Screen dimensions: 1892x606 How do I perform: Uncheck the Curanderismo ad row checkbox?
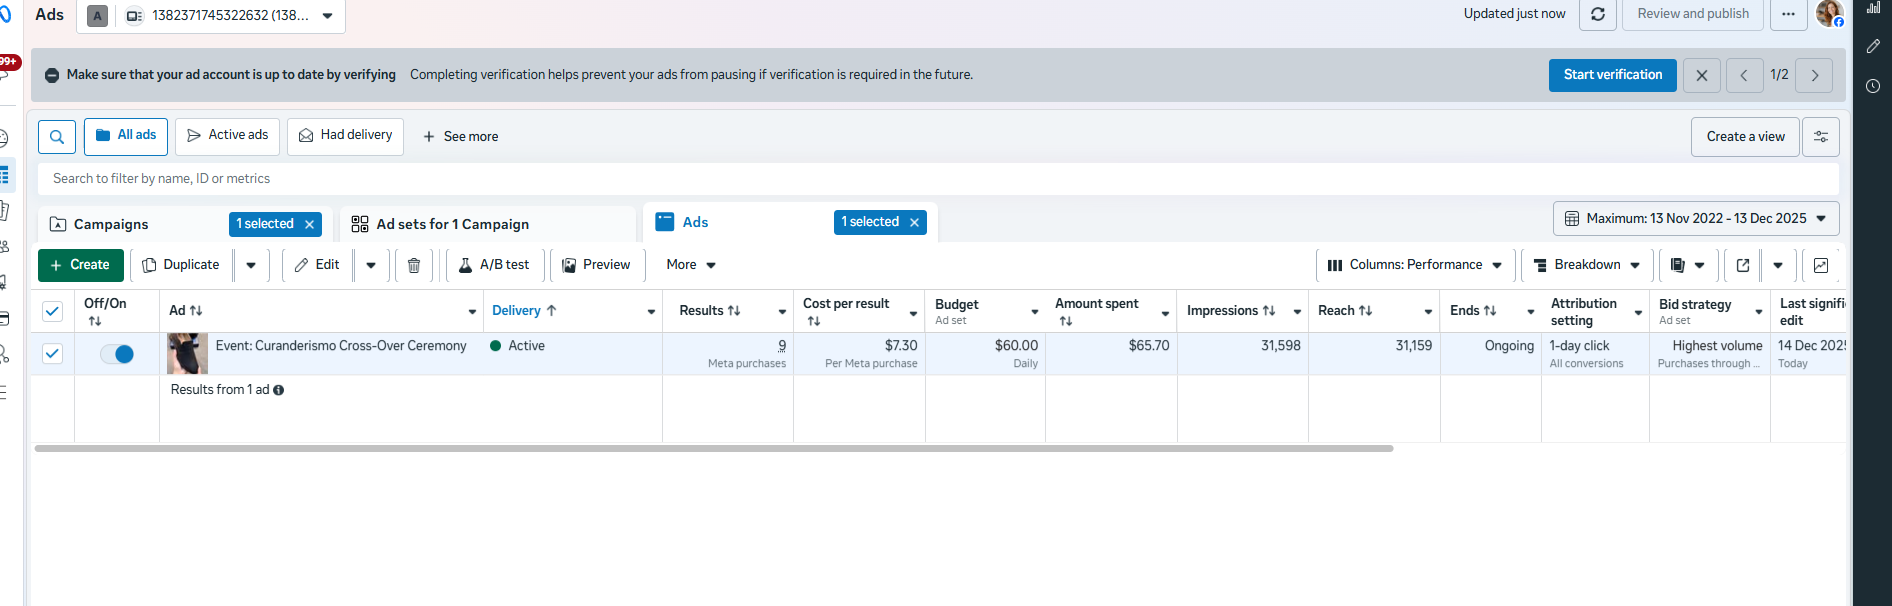[53, 354]
